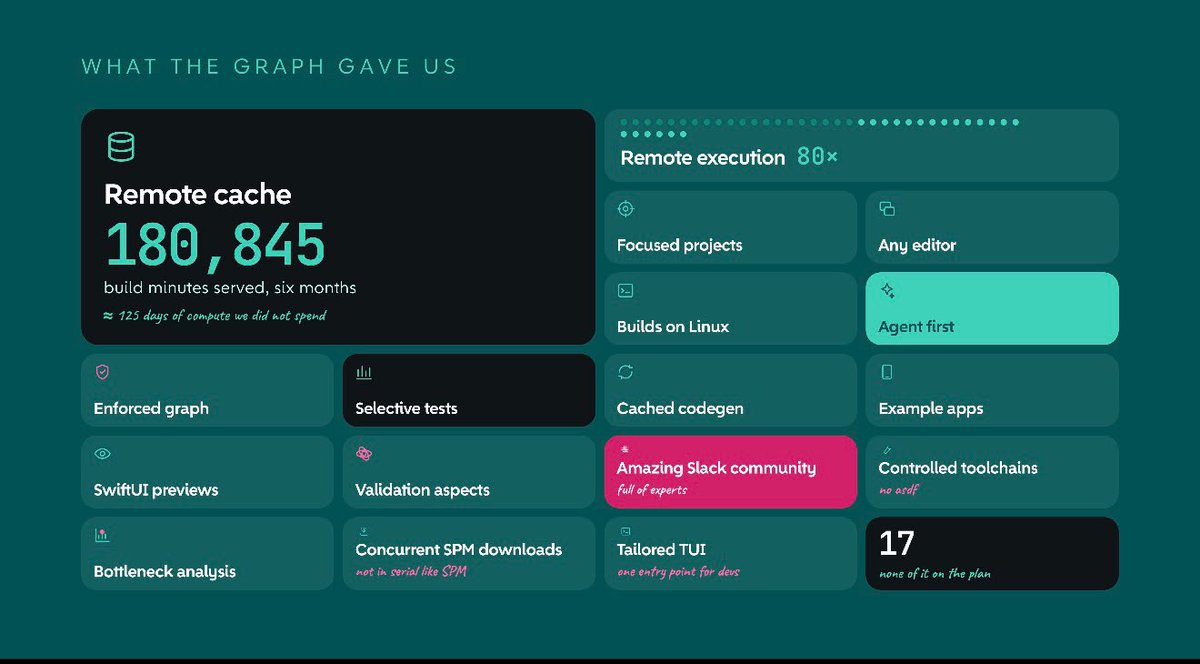Select the terminal icon above Builds on Linux
The image size is (1200, 664).
click(626, 291)
